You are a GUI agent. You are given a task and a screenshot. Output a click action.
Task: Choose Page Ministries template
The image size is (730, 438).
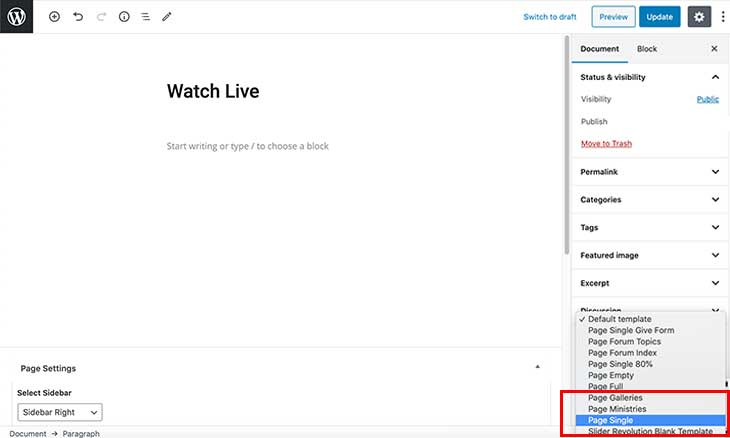(x=650, y=409)
